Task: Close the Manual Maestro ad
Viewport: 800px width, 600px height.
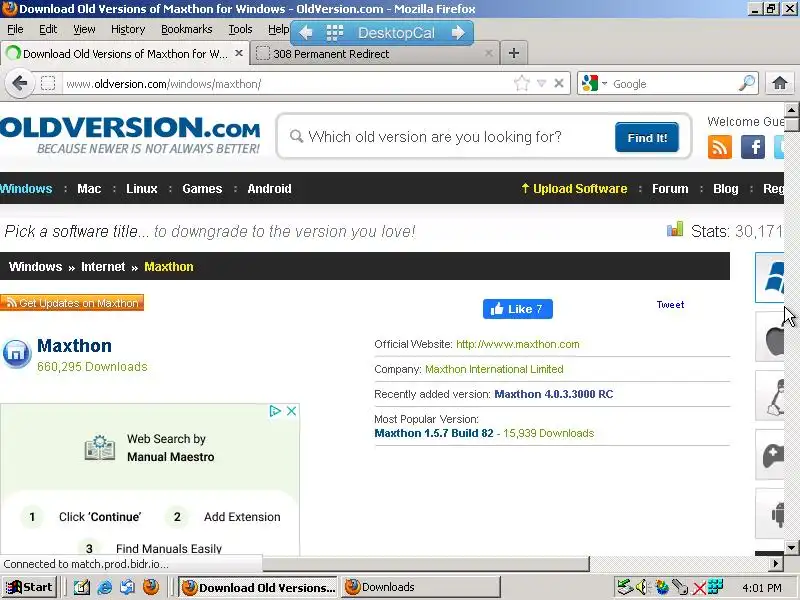Action: click(x=291, y=411)
